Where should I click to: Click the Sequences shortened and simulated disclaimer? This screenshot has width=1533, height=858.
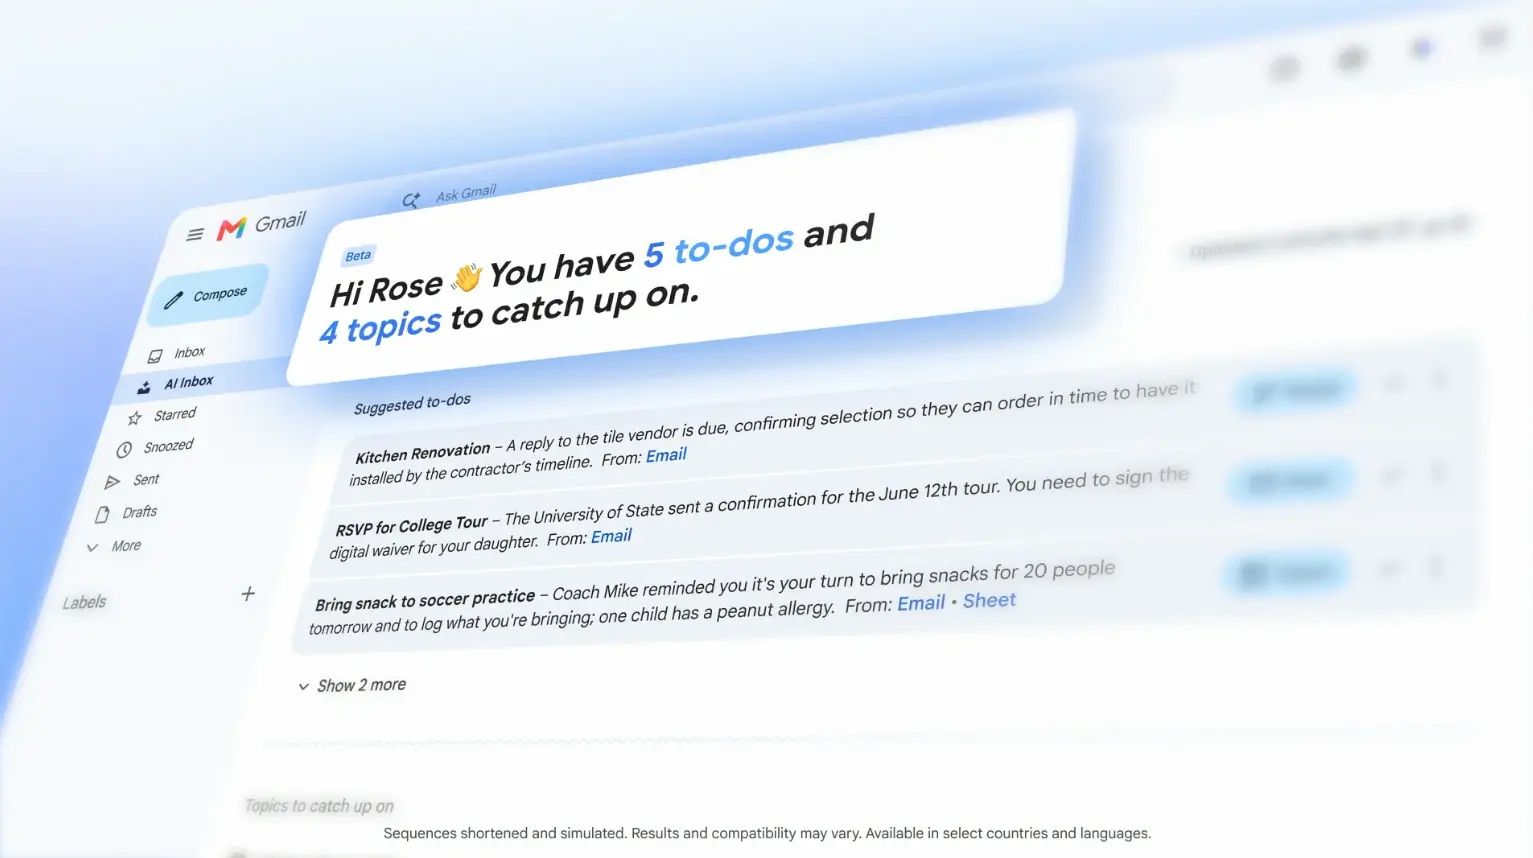point(767,833)
